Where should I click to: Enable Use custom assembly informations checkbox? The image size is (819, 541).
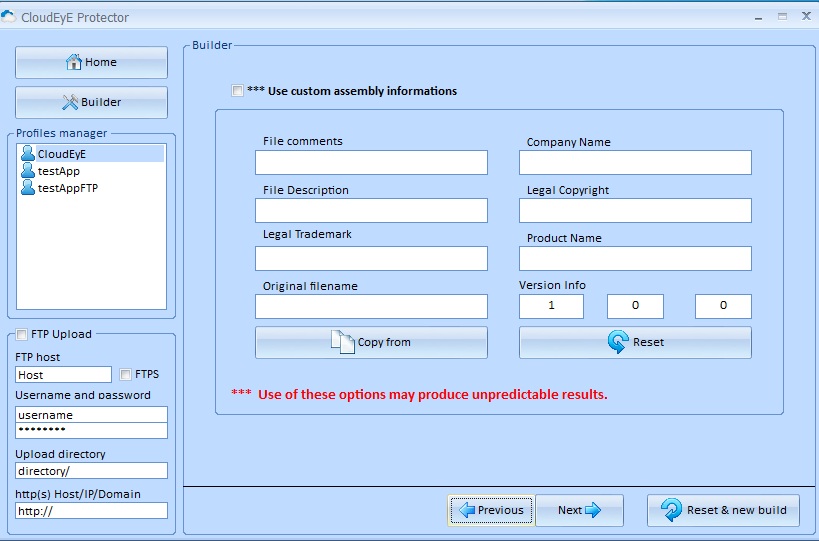tap(237, 90)
